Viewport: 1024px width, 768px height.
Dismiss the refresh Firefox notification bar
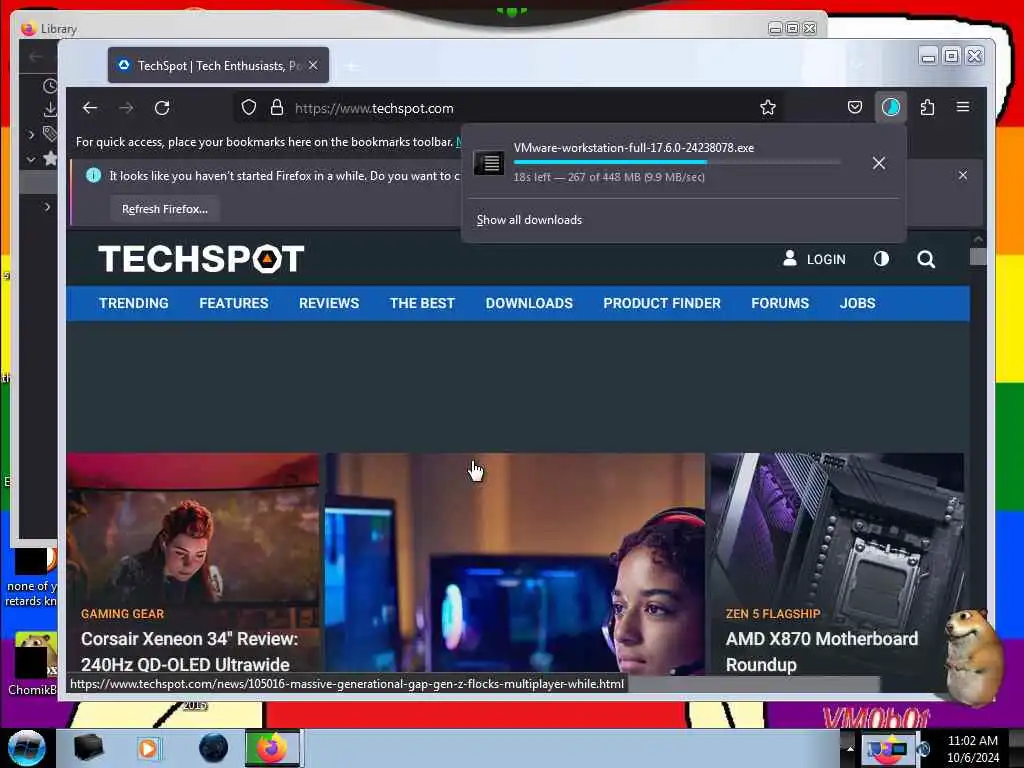(x=963, y=175)
